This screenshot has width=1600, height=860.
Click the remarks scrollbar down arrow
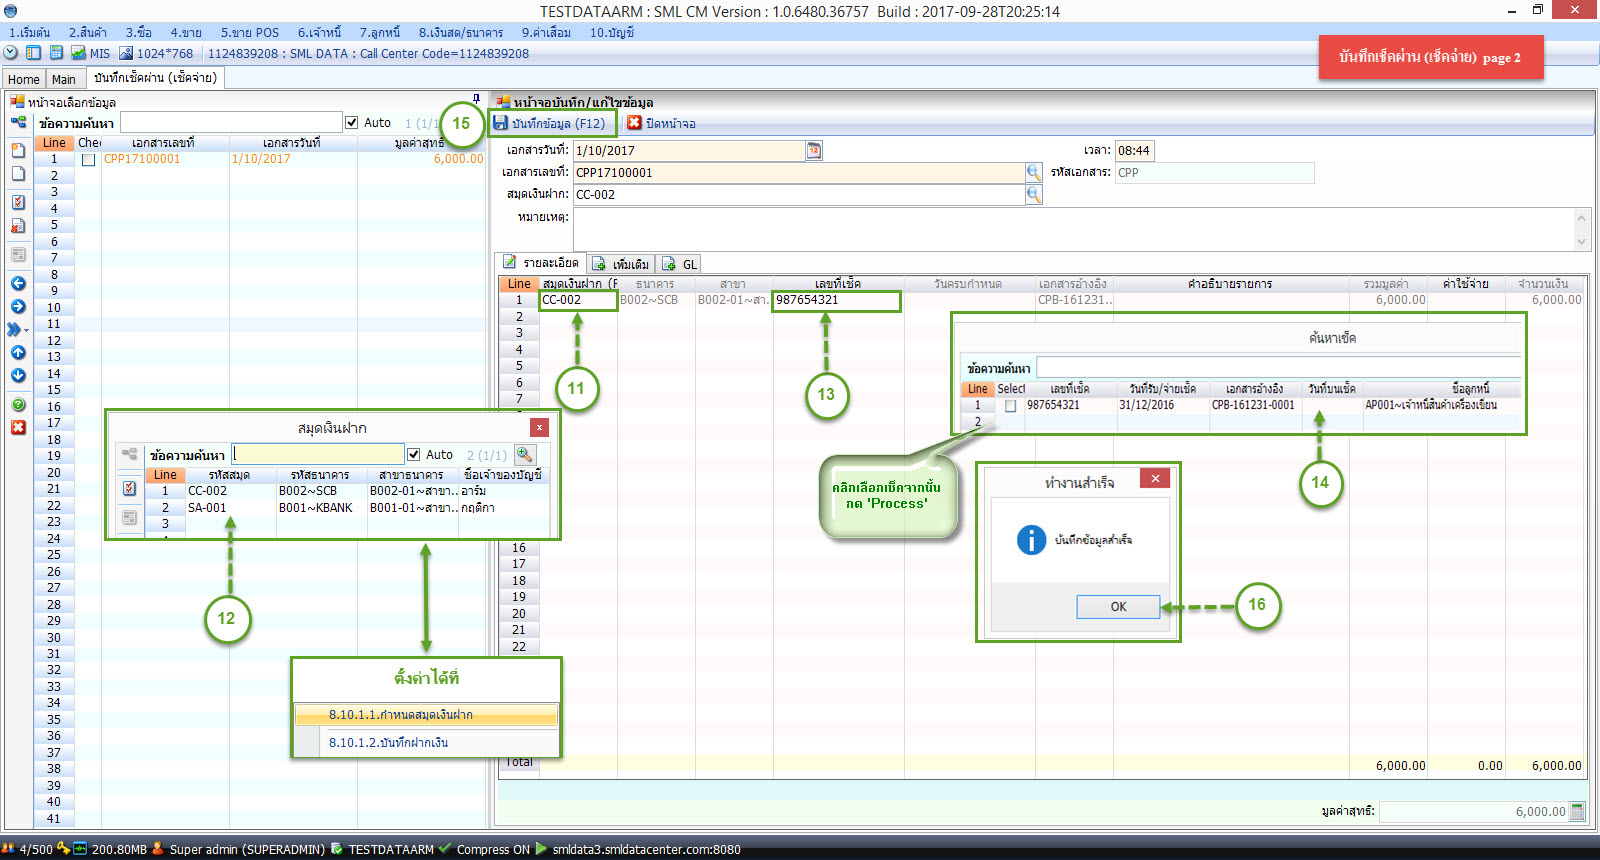coord(1581,241)
